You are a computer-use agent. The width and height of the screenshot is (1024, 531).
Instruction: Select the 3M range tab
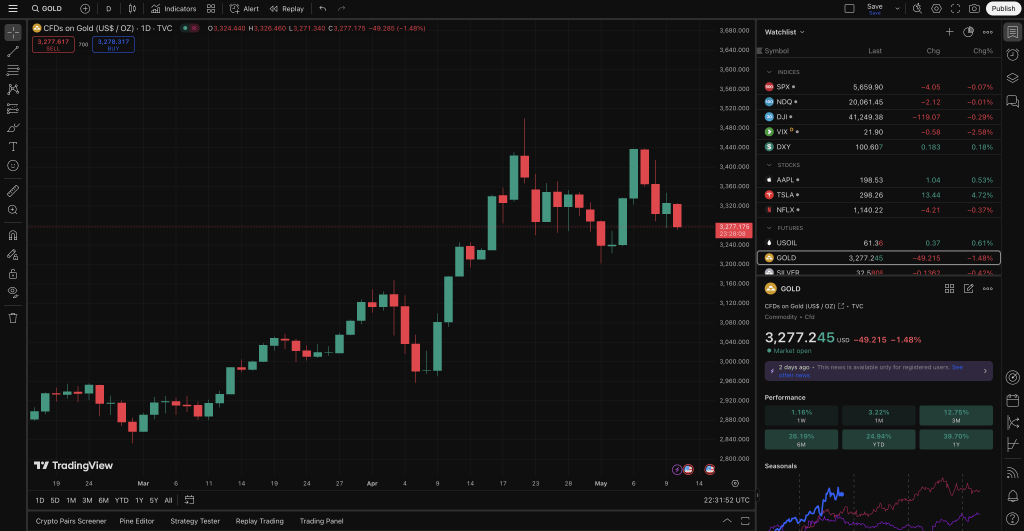coord(87,500)
